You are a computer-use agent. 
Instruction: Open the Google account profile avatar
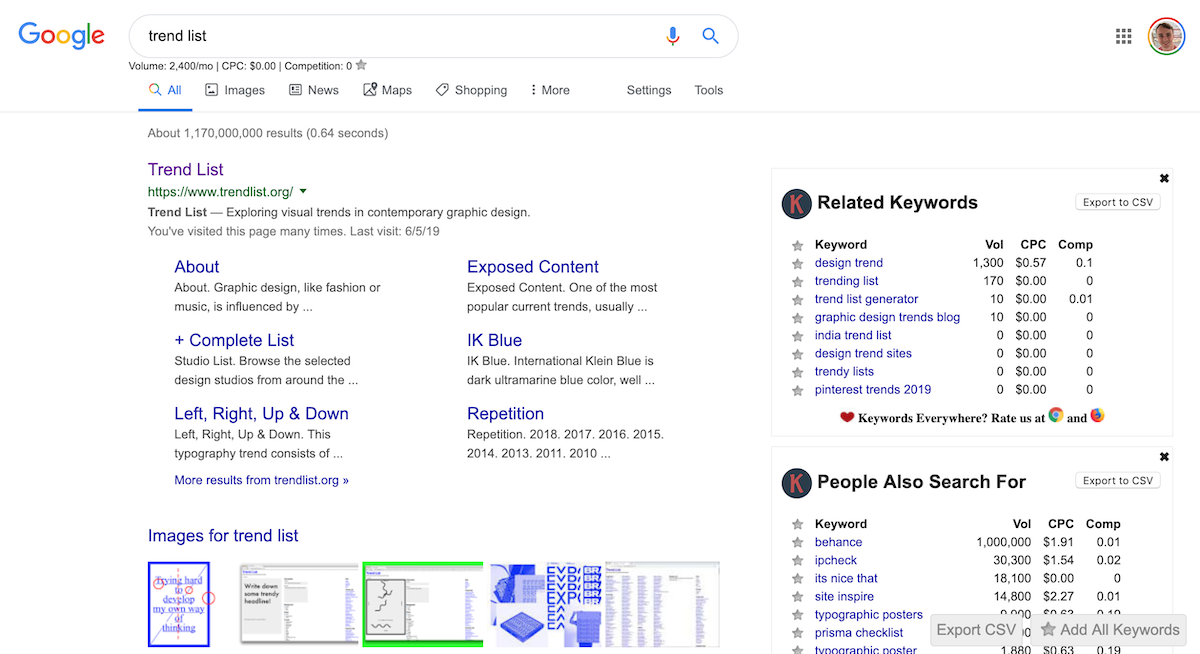click(x=1166, y=37)
